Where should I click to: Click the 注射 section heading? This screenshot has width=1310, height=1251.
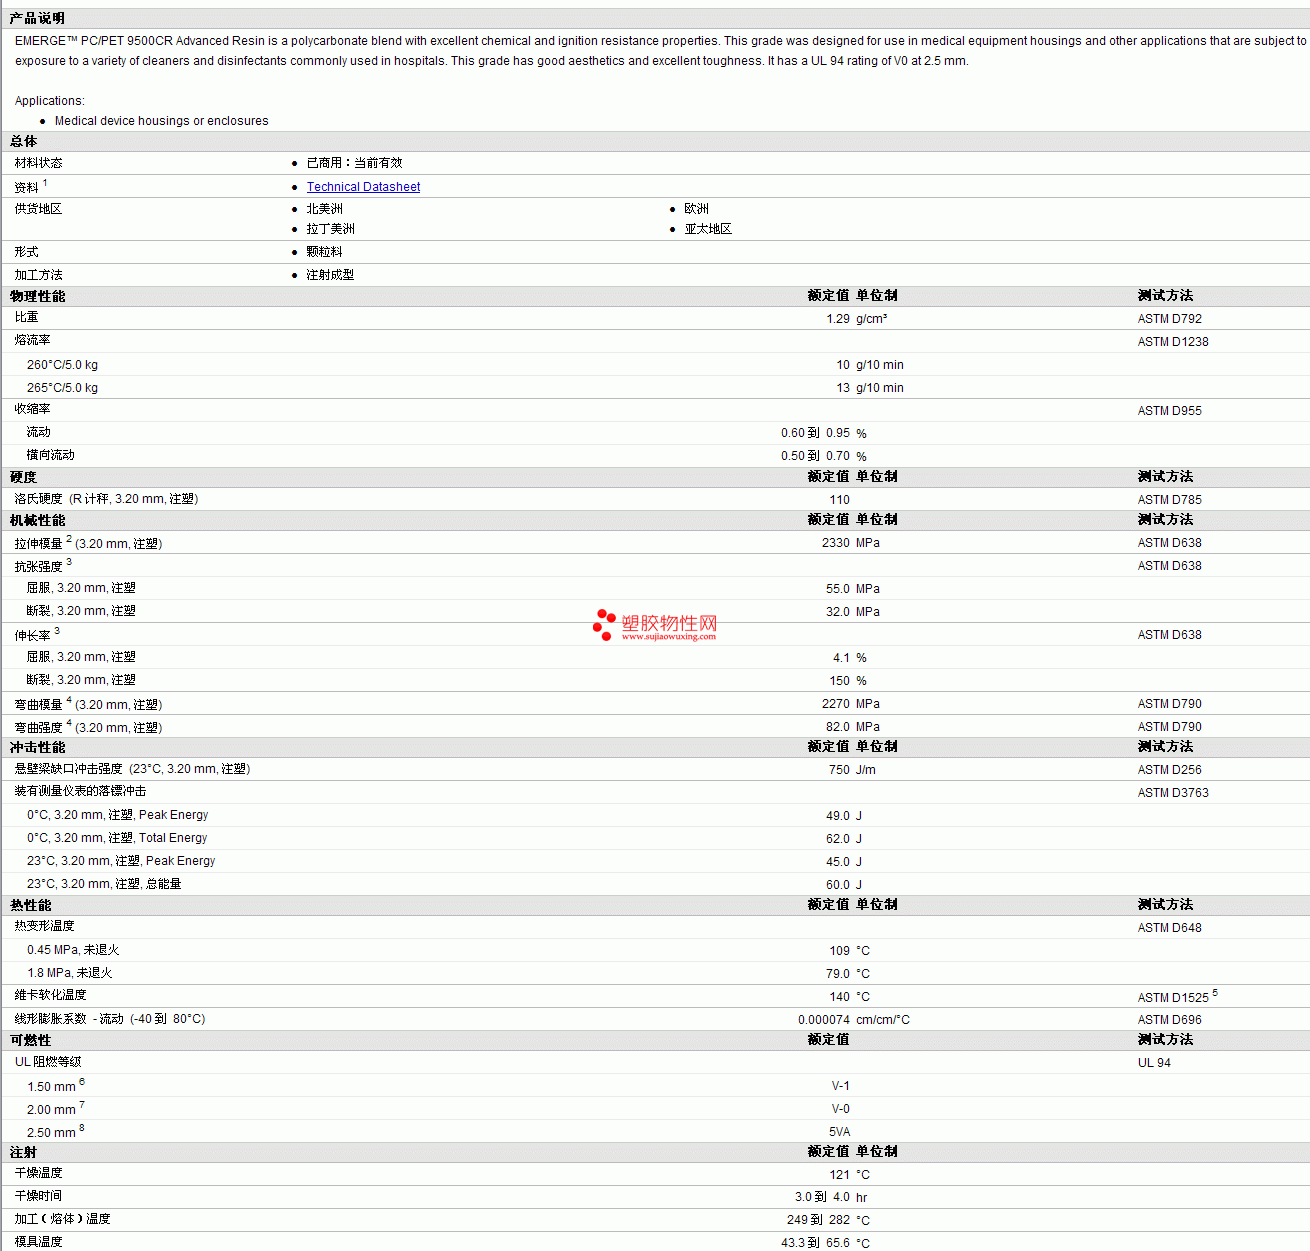point(24,1152)
